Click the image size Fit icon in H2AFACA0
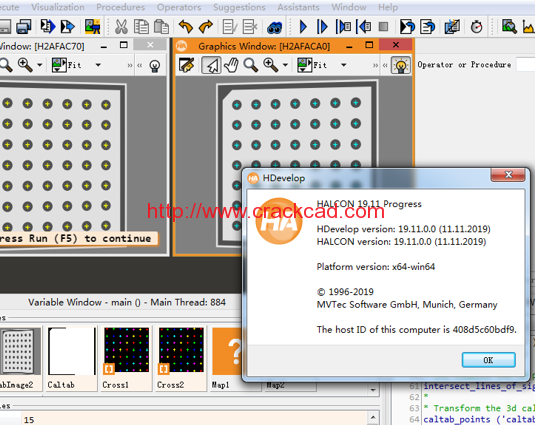Screen dimensions: 535x425 tap(304, 65)
